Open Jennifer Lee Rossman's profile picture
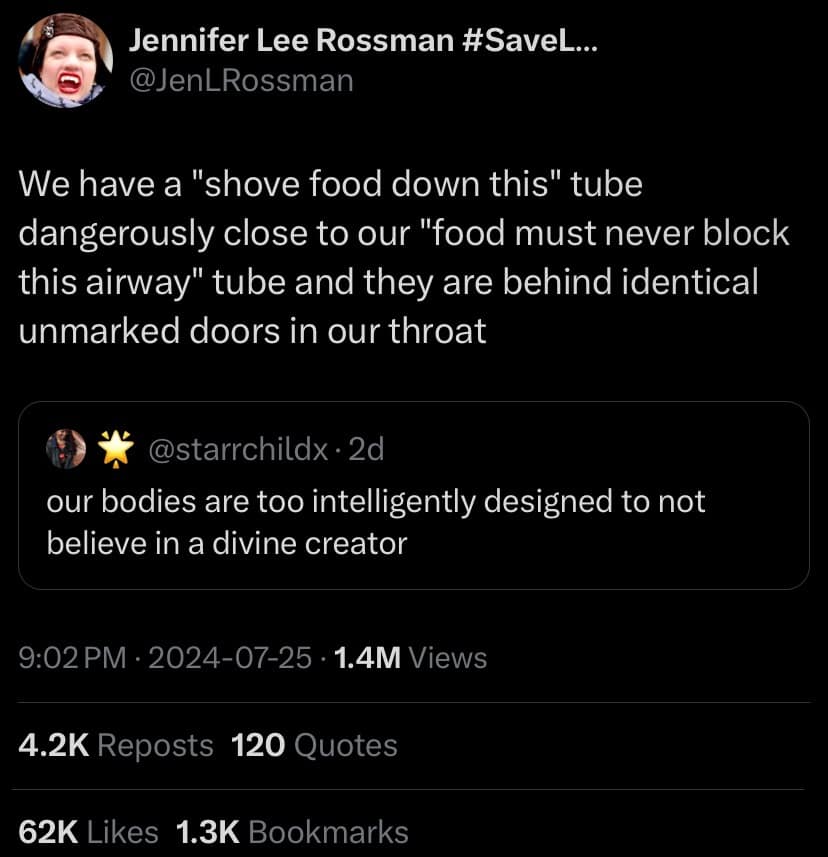Image resolution: width=828 pixels, height=857 pixels. [64, 61]
